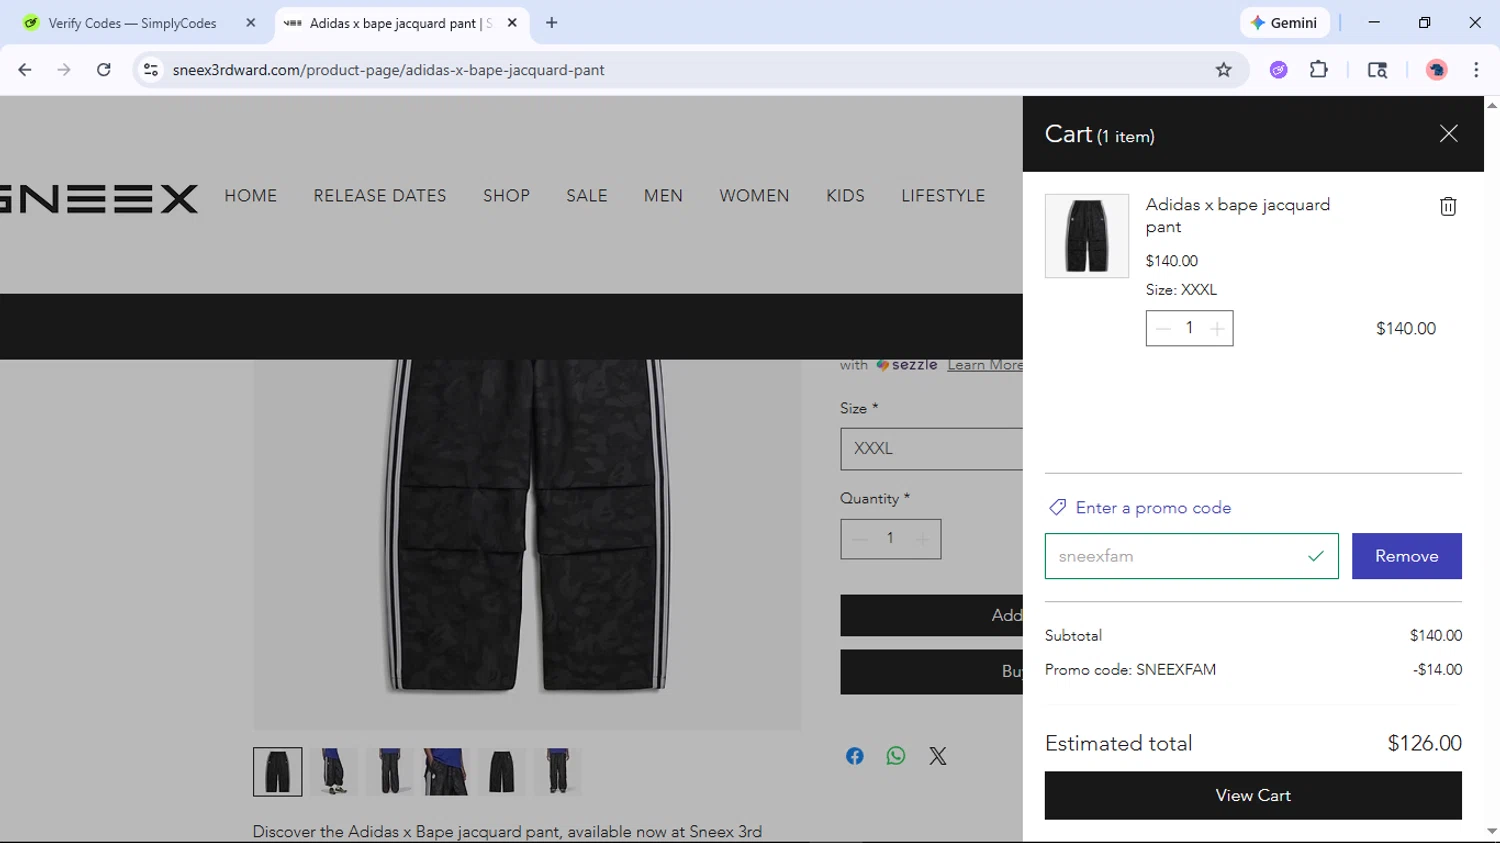Open the SALE menu item

pyautogui.click(x=587, y=196)
